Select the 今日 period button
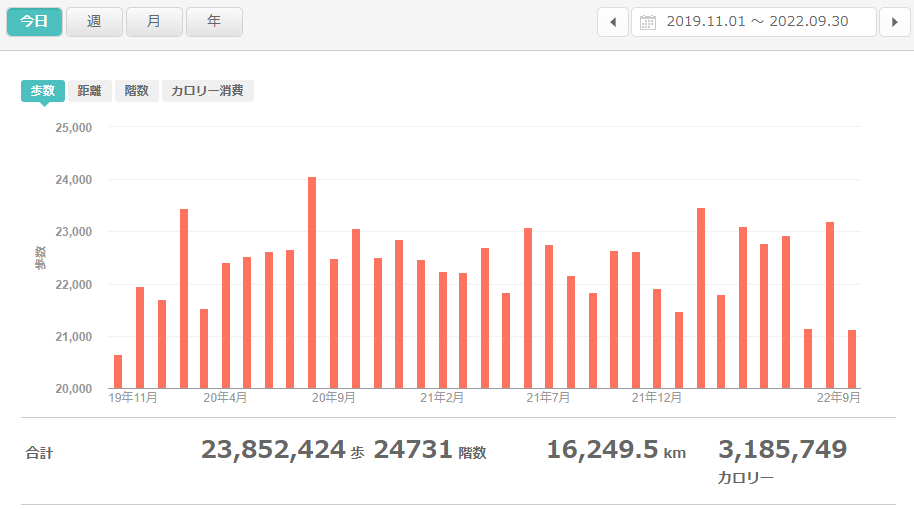This screenshot has width=914, height=509. [x=34, y=22]
